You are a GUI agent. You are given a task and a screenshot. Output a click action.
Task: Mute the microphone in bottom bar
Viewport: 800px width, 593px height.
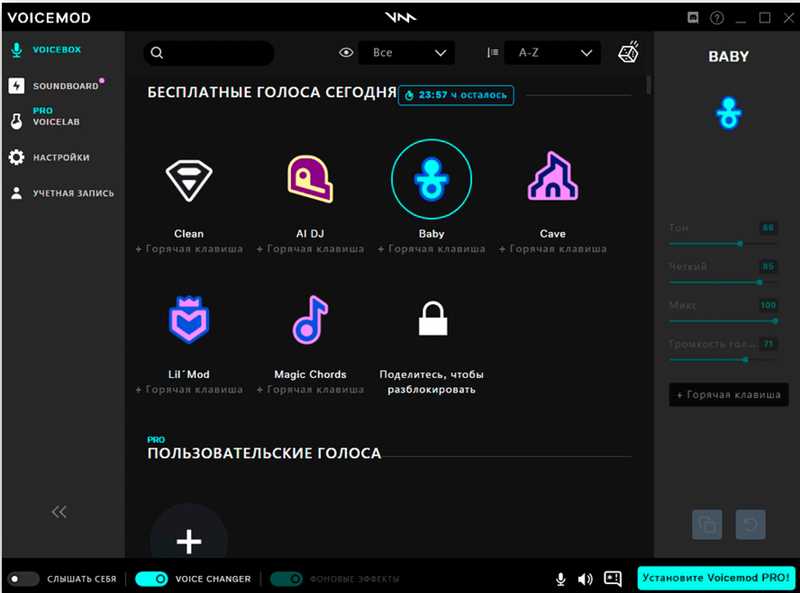pyautogui.click(x=560, y=579)
